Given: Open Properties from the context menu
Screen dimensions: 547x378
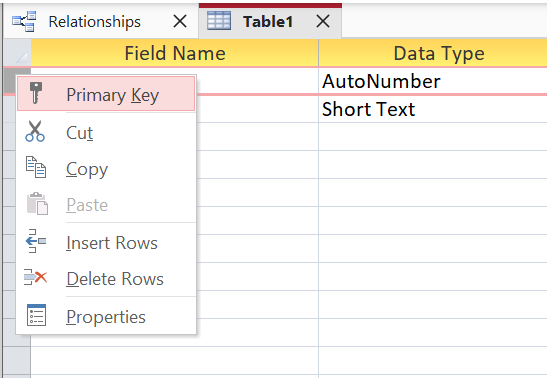Looking at the screenshot, I should pyautogui.click(x=106, y=317).
